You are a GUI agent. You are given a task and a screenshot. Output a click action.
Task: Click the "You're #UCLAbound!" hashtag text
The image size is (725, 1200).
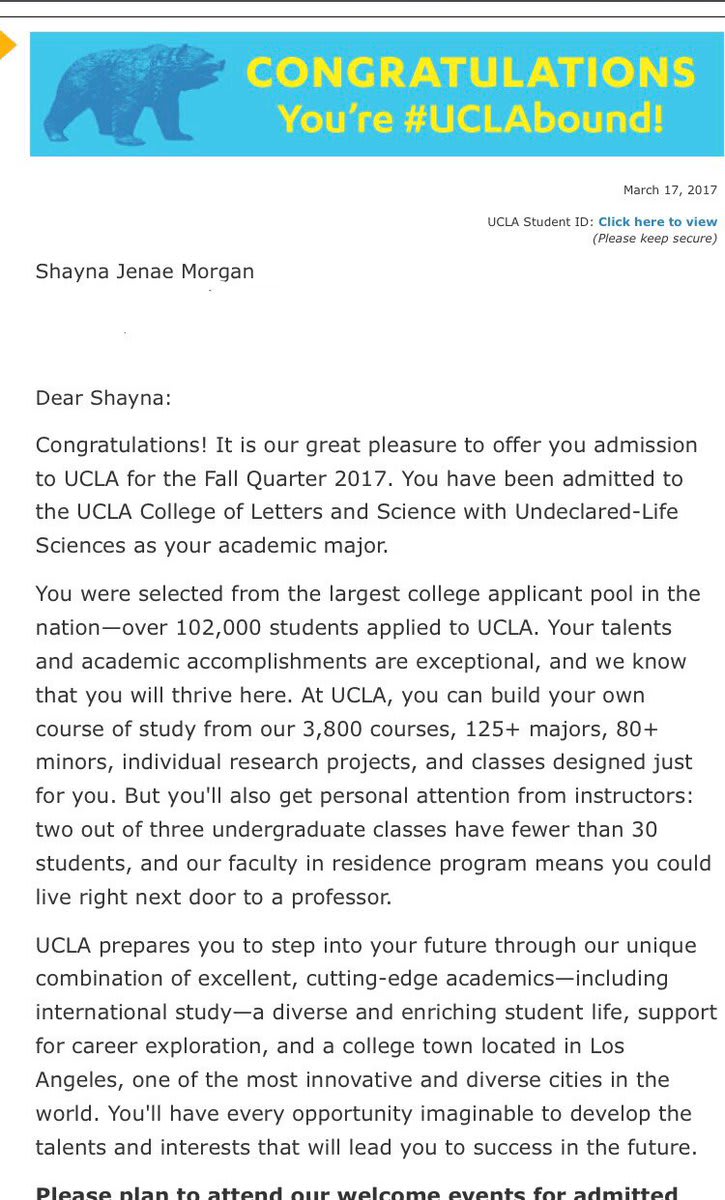[470, 118]
